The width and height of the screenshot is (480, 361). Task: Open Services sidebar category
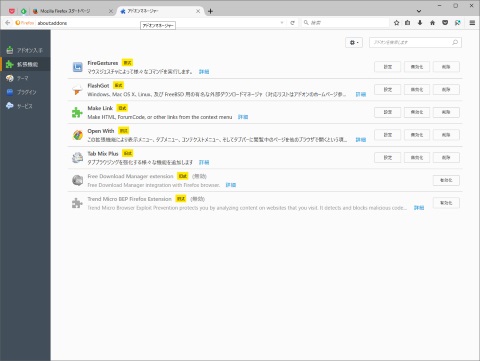pyautogui.click(x=25, y=106)
